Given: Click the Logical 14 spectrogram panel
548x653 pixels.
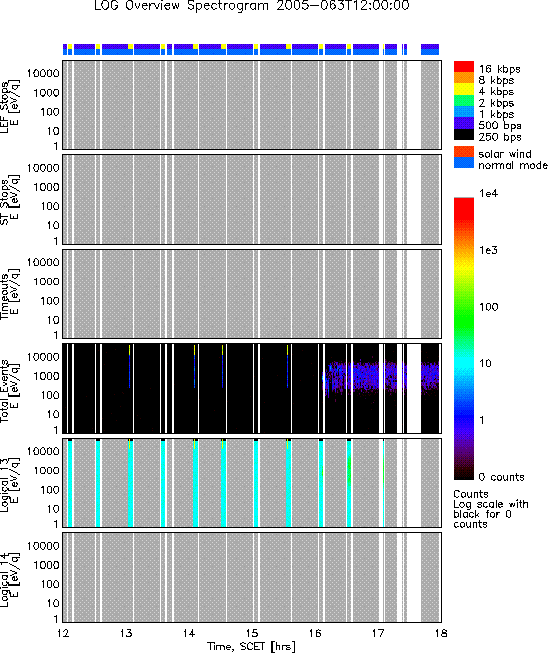Looking at the screenshot, I should click(x=252, y=577).
